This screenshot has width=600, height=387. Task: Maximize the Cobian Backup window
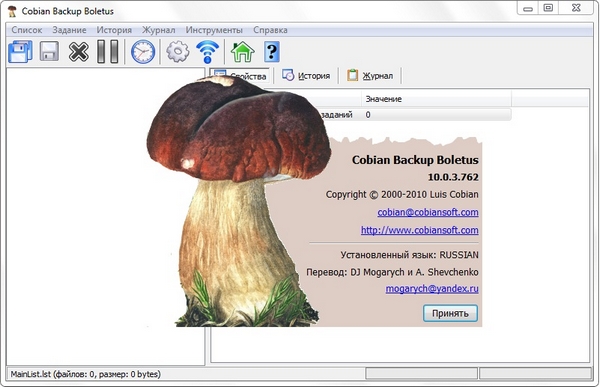coord(548,8)
